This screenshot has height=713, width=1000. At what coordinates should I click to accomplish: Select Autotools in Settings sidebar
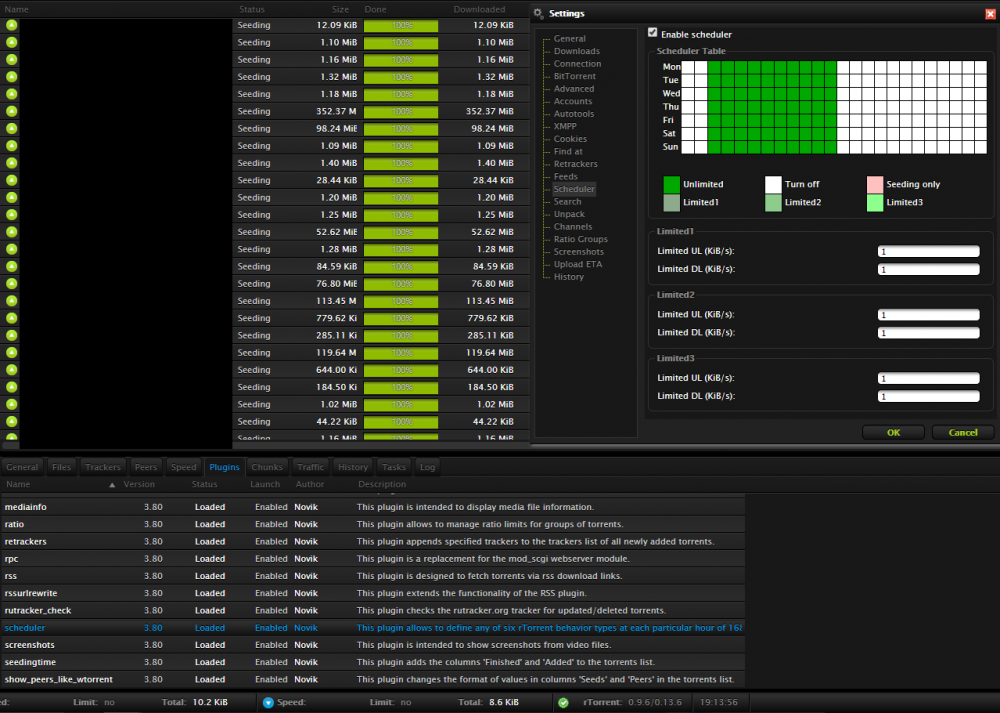[573, 114]
